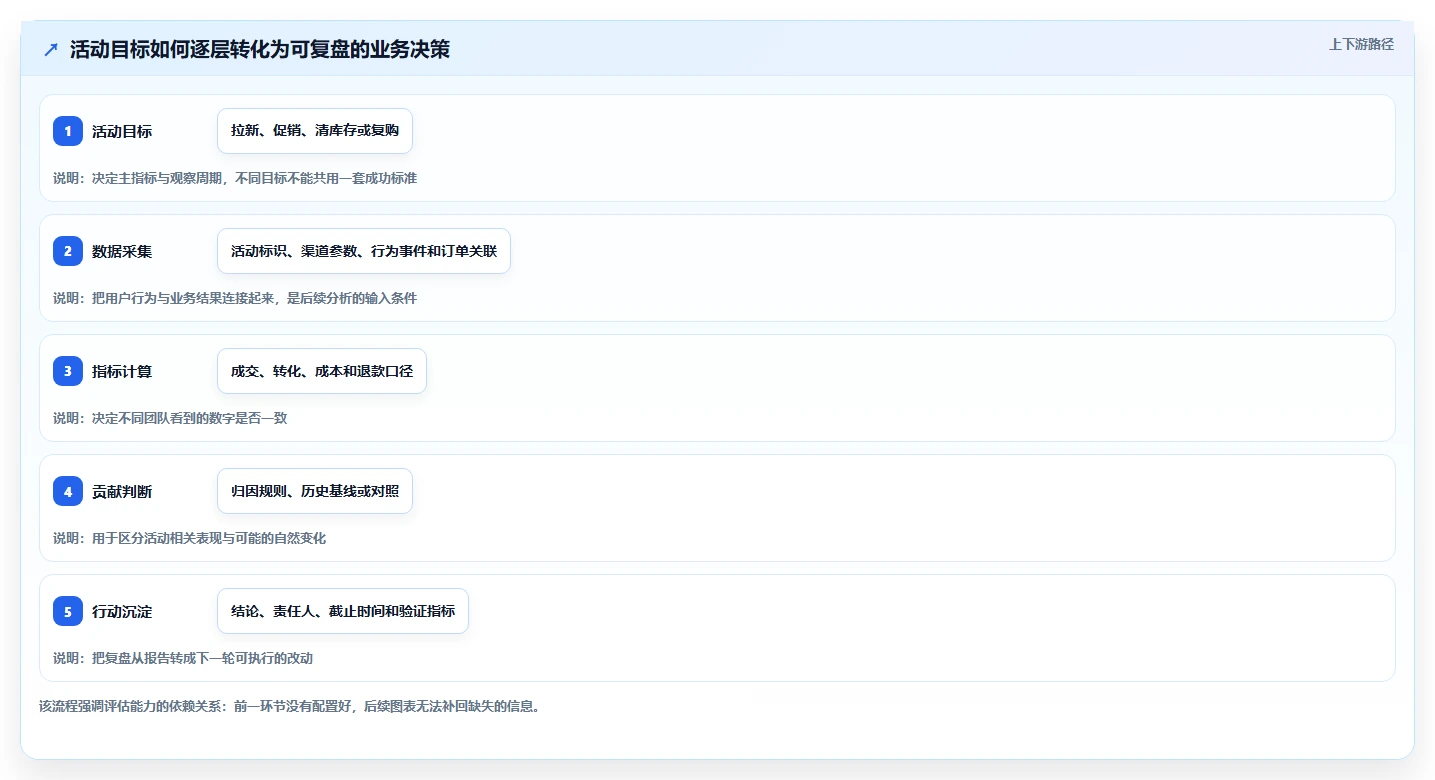Screen dimensions: 1435x780
Task: Click step number badge 5
Action: click(x=68, y=611)
